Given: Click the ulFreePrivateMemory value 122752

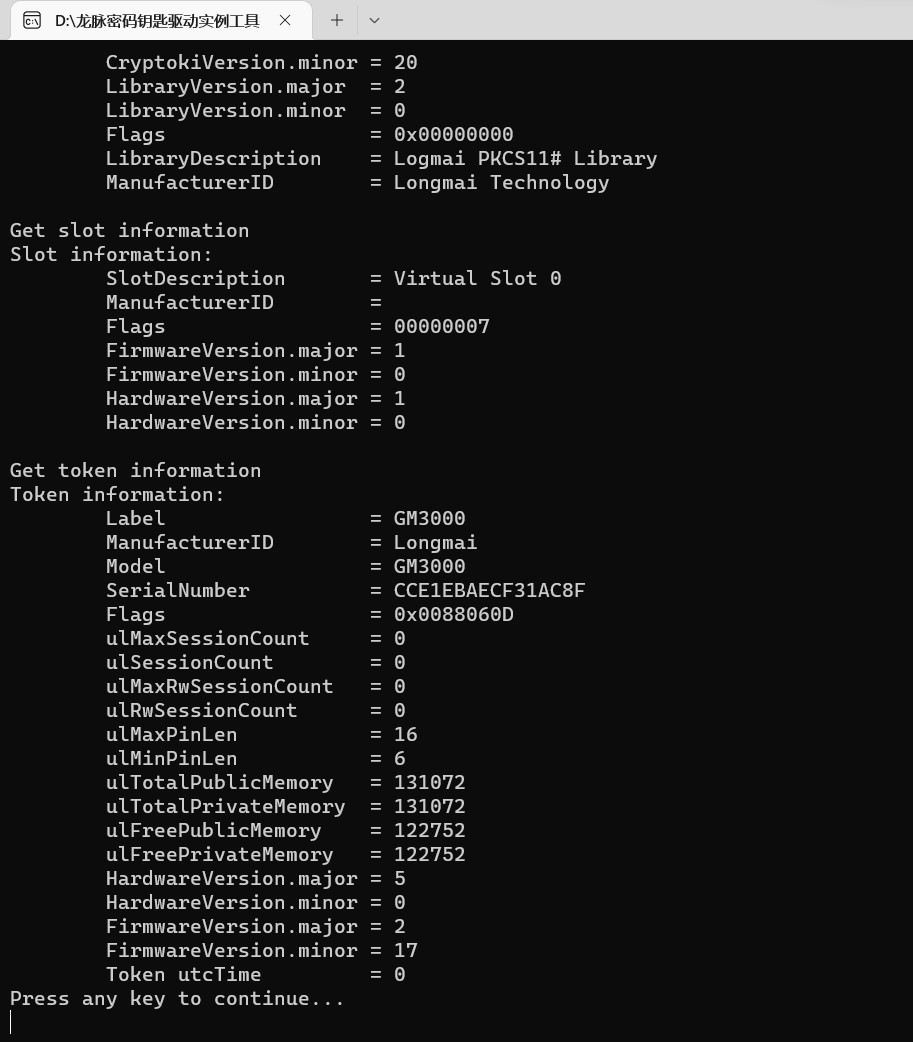Looking at the screenshot, I should (x=429, y=854).
